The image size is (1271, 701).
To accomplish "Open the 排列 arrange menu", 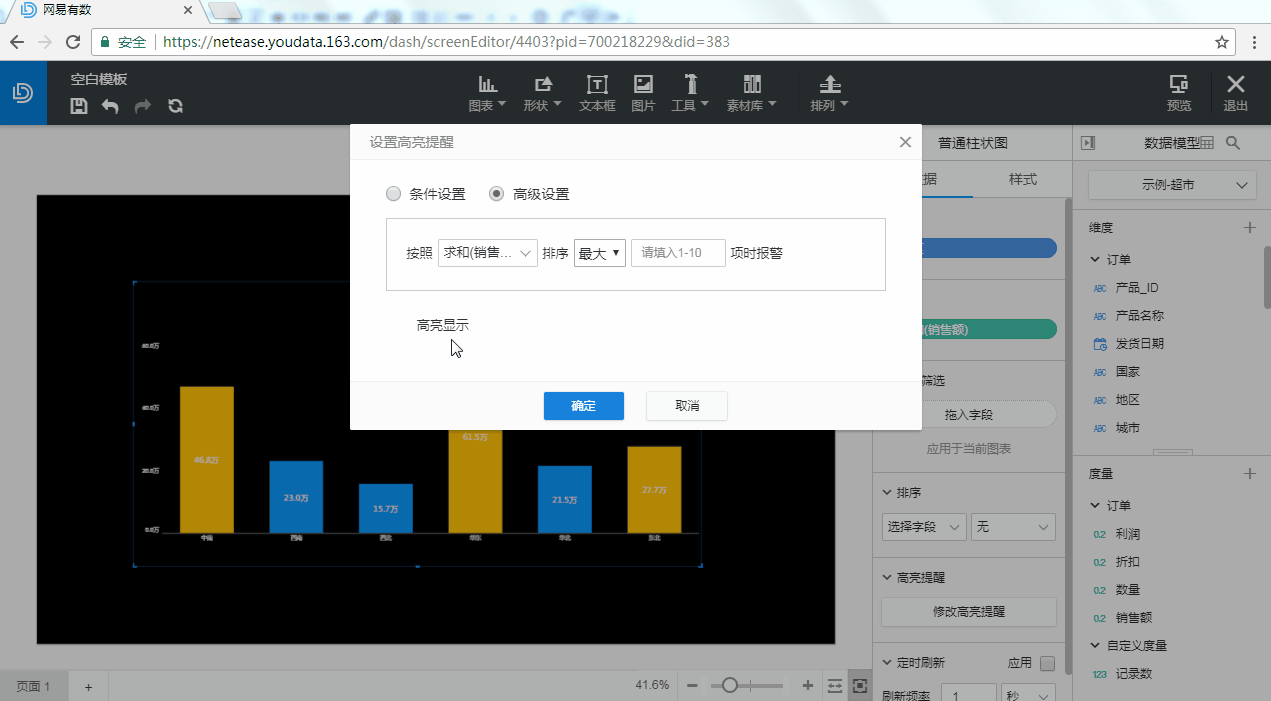I will pyautogui.click(x=829, y=93).
